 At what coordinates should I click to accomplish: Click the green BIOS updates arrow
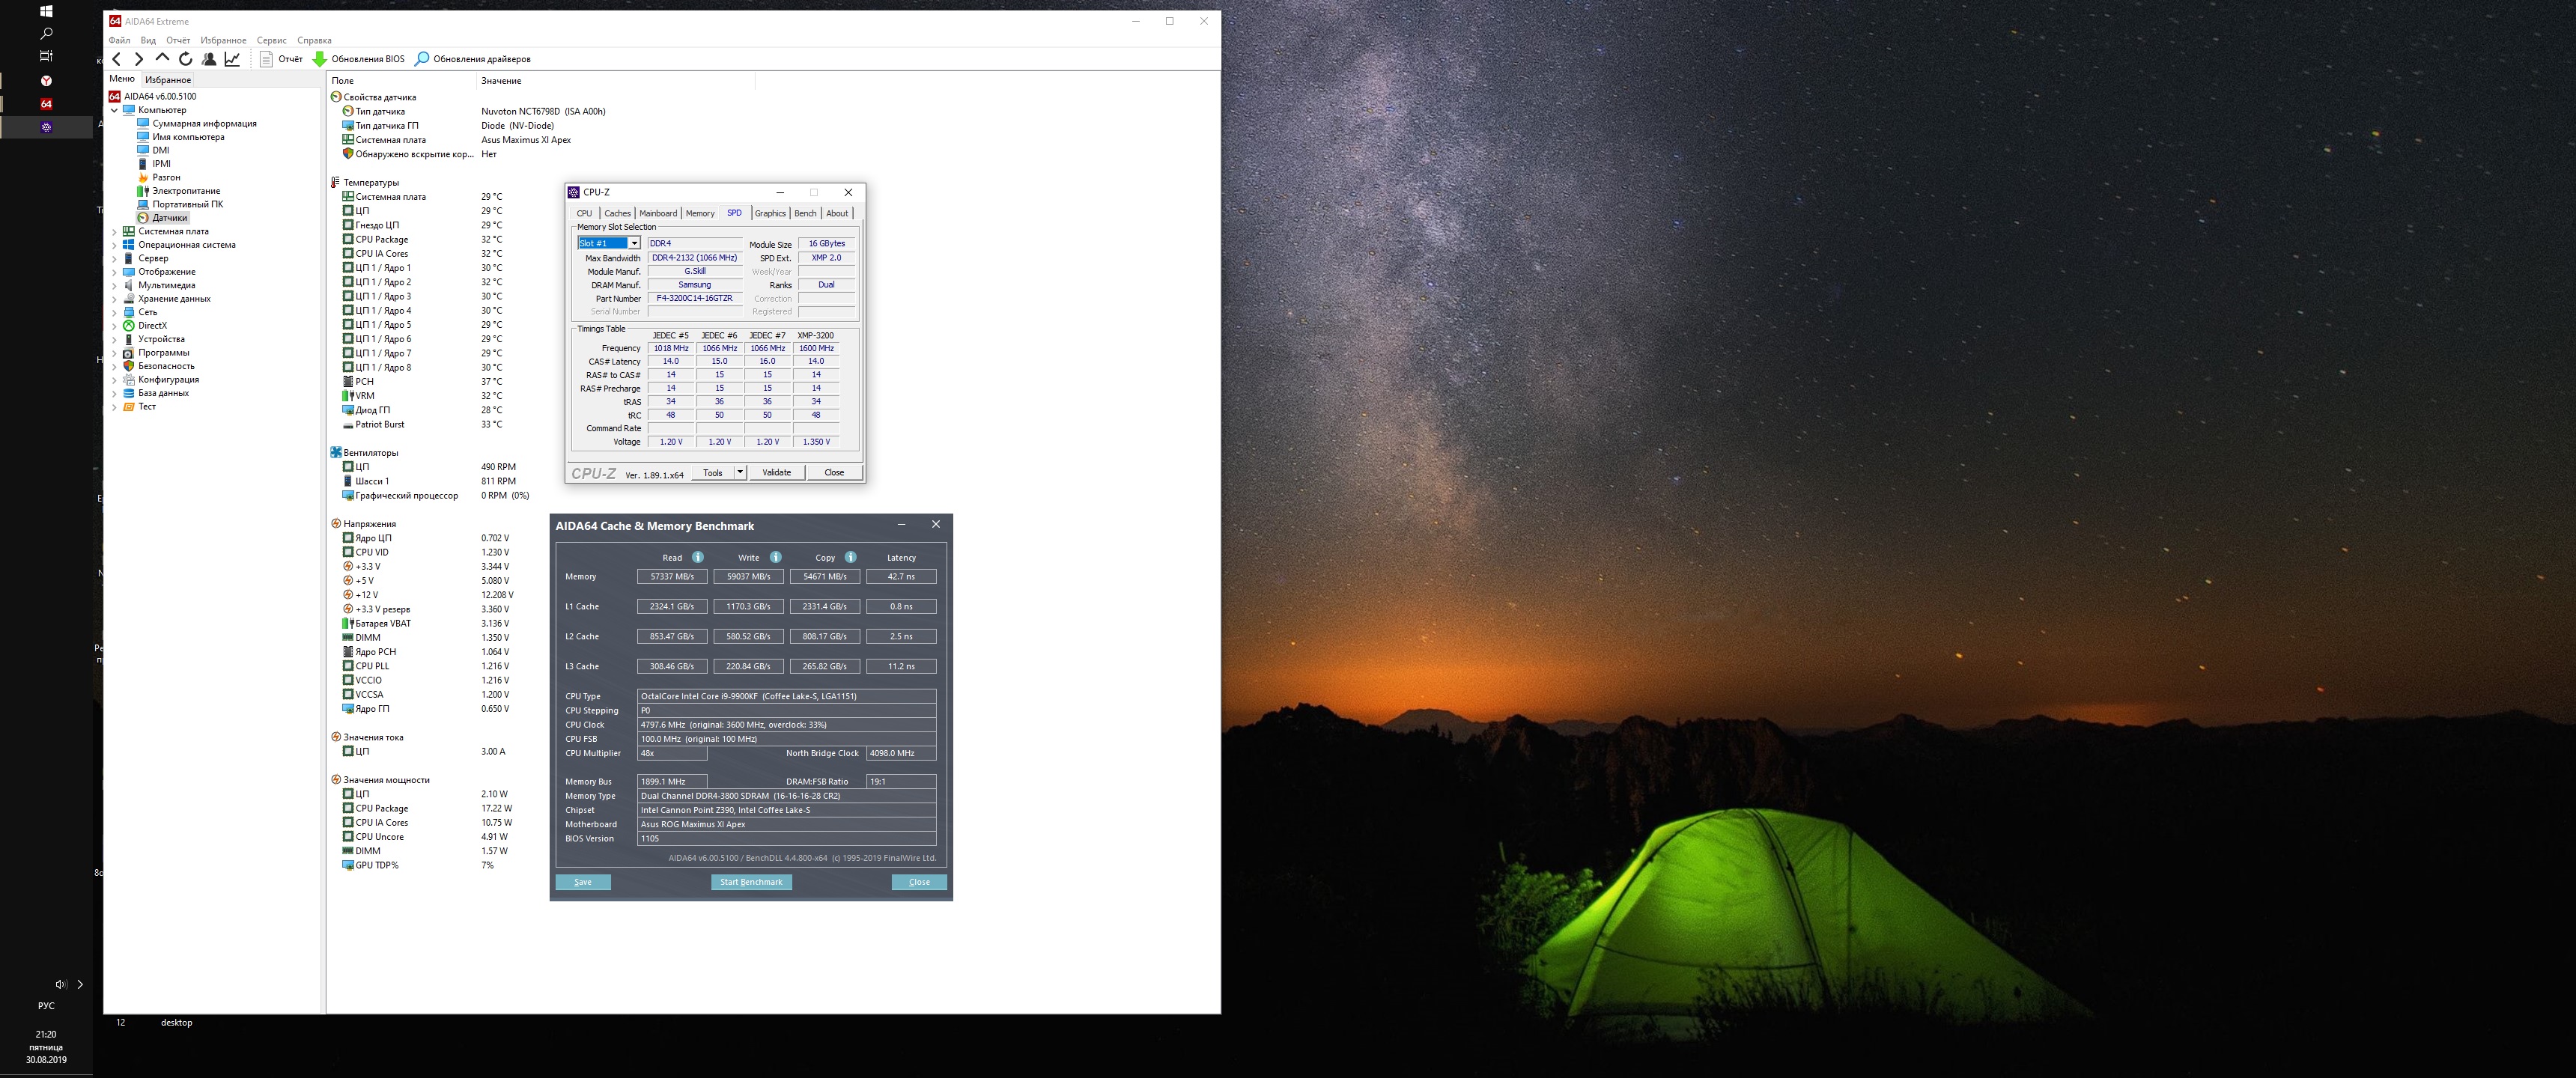click(320, 59)
